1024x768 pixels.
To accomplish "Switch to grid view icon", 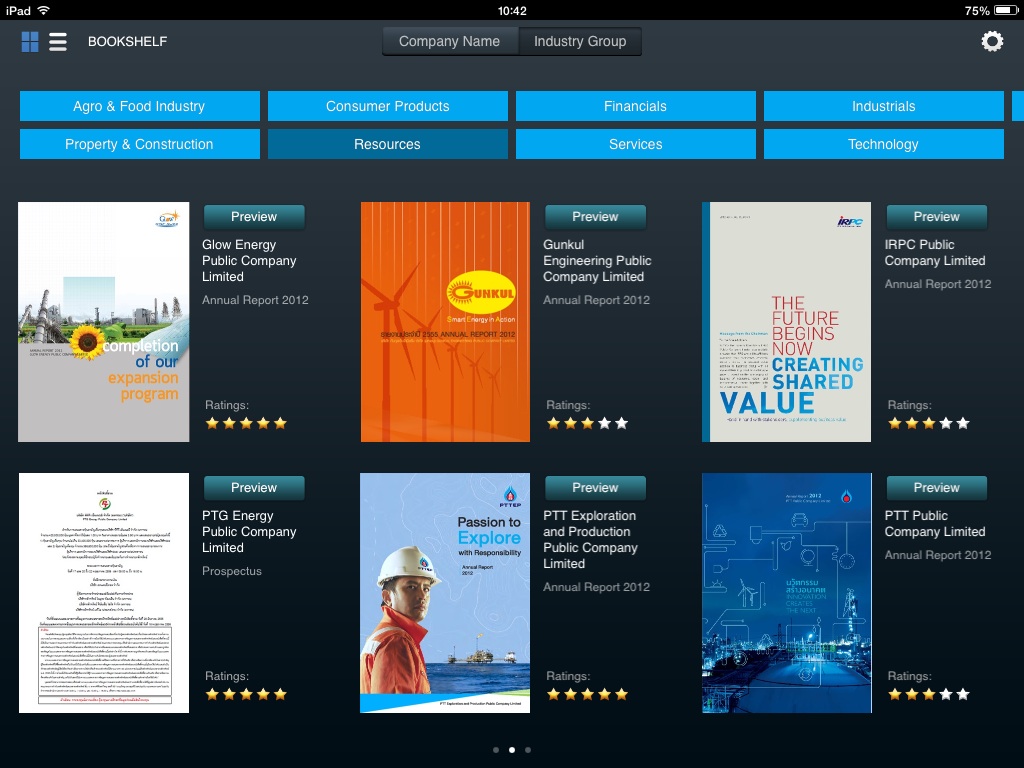I will pos(30,42).
